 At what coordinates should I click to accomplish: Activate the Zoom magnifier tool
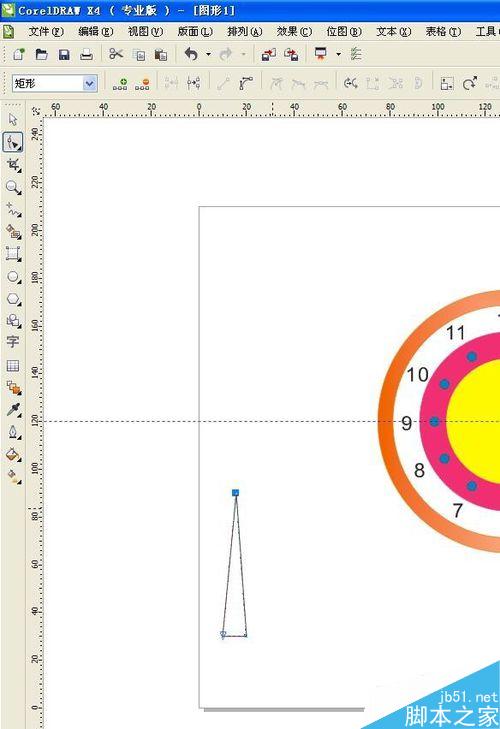[x=13, y=187]
